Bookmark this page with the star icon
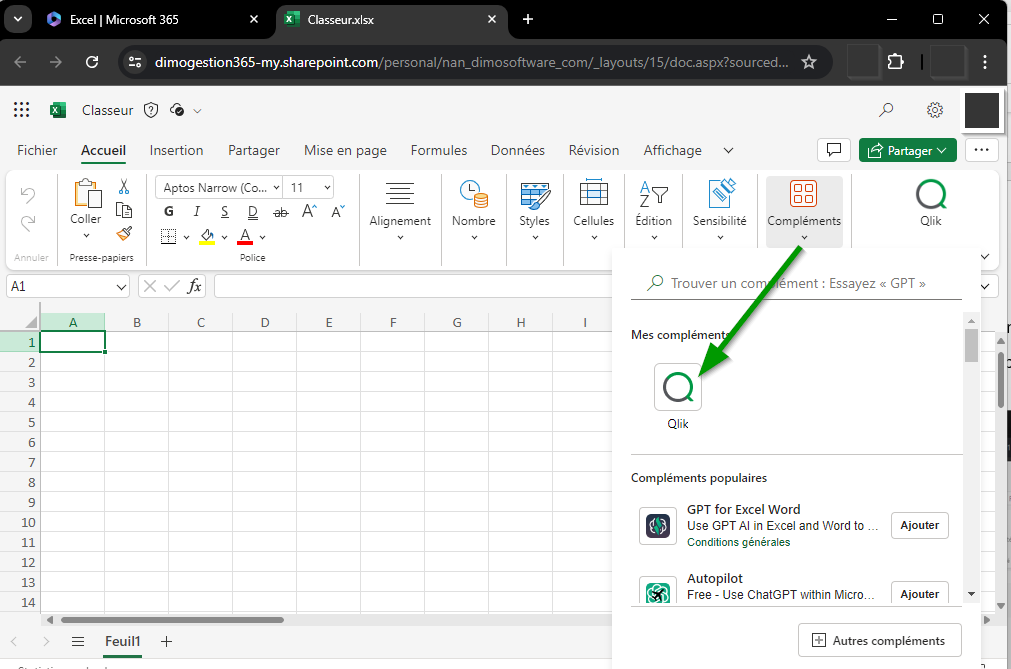Viewport: 1011px width, 669px height. coord(809,62)
